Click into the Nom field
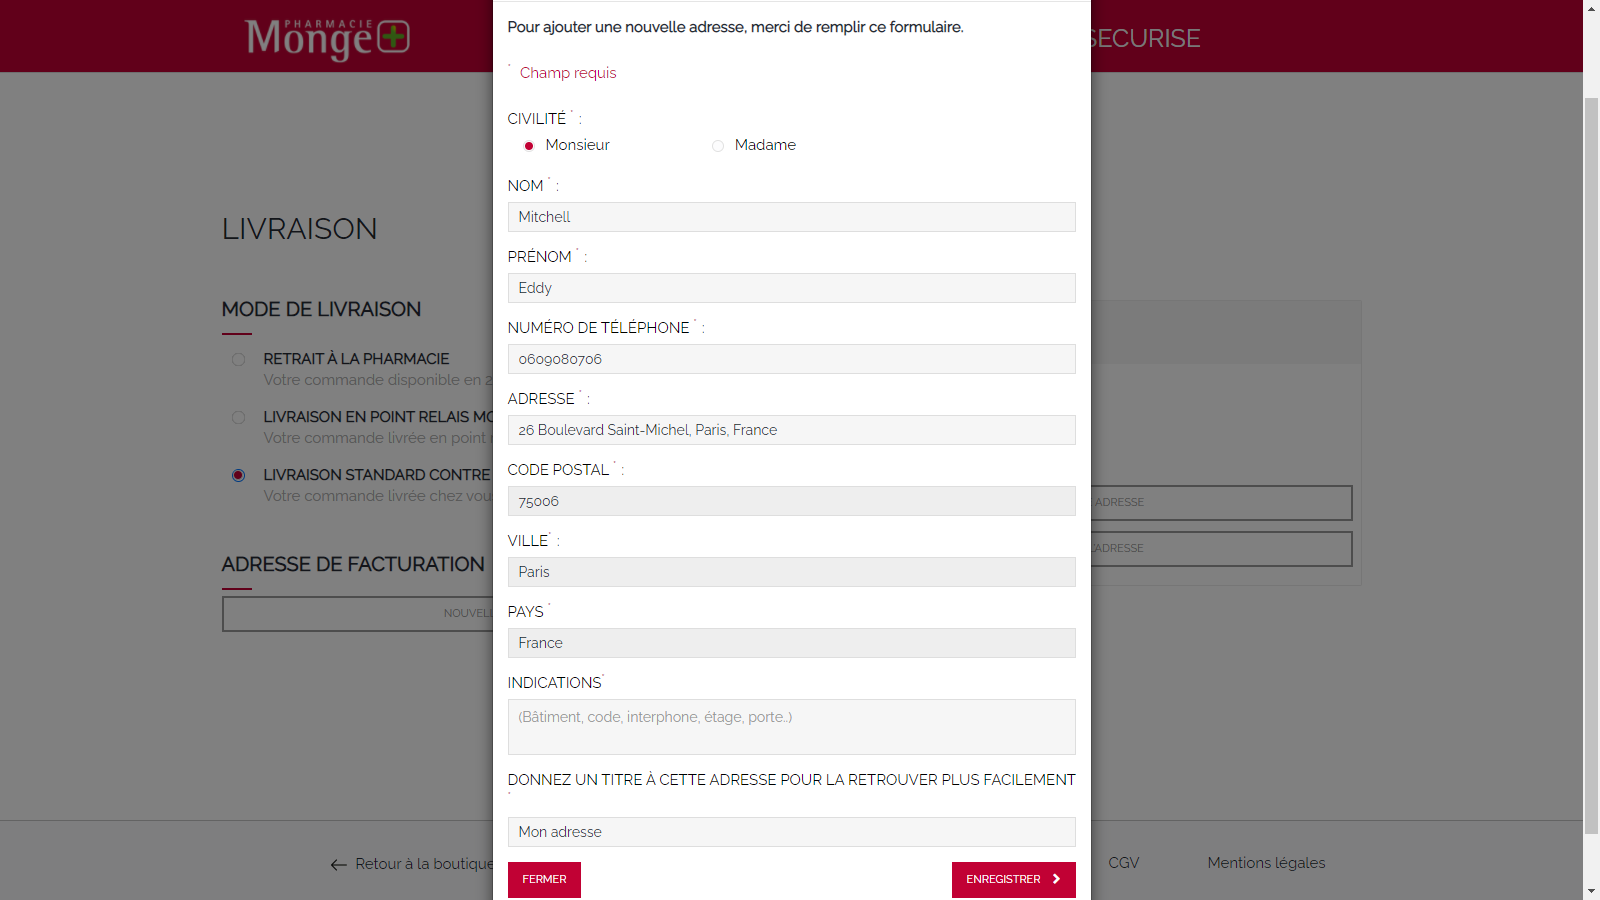Viewport: 1600px width, 900px height. click(791, 217)
